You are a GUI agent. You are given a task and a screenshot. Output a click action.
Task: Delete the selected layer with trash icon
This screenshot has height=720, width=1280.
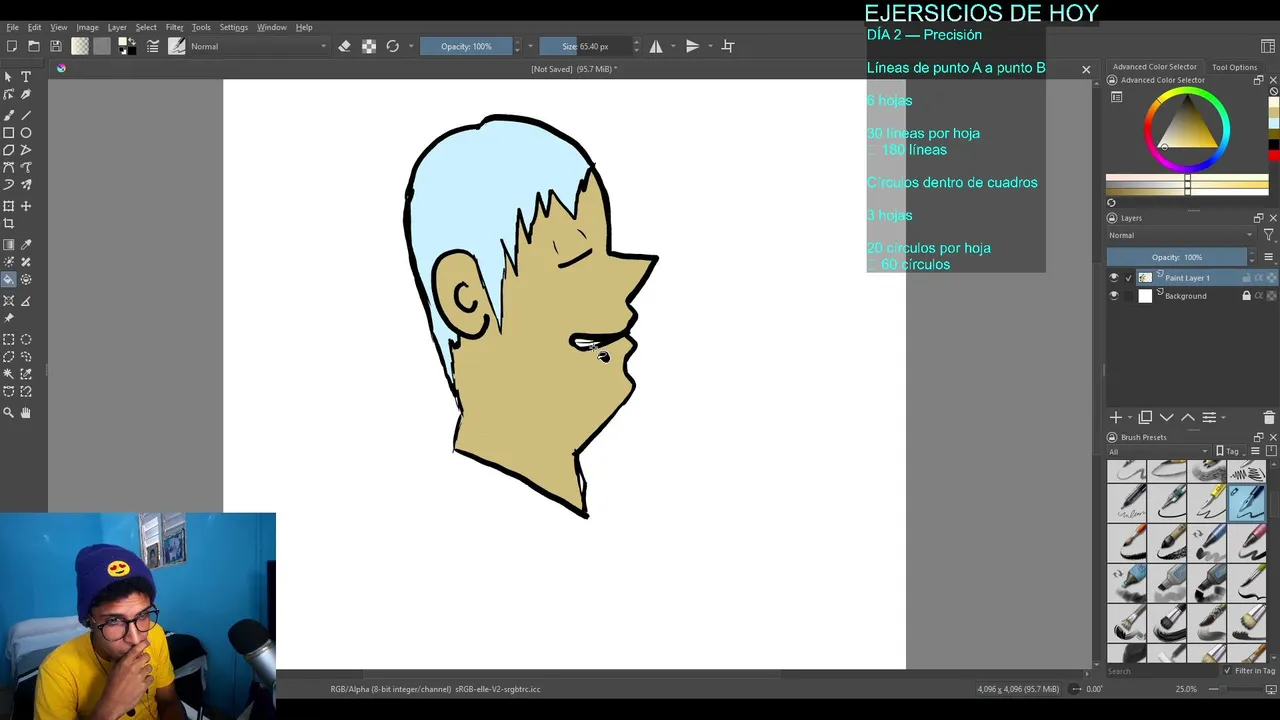(x=1269, y=417)
